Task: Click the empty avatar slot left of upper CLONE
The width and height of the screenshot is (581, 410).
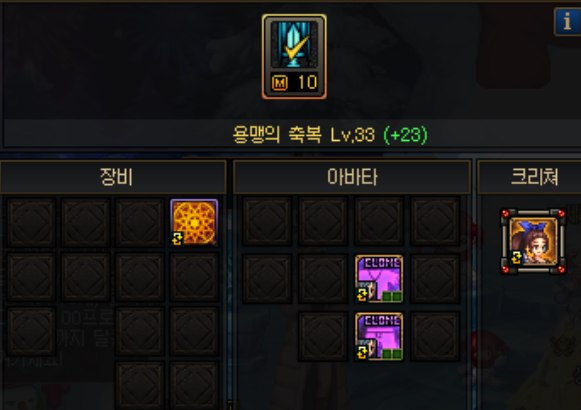Action: (x=323, y=279)
